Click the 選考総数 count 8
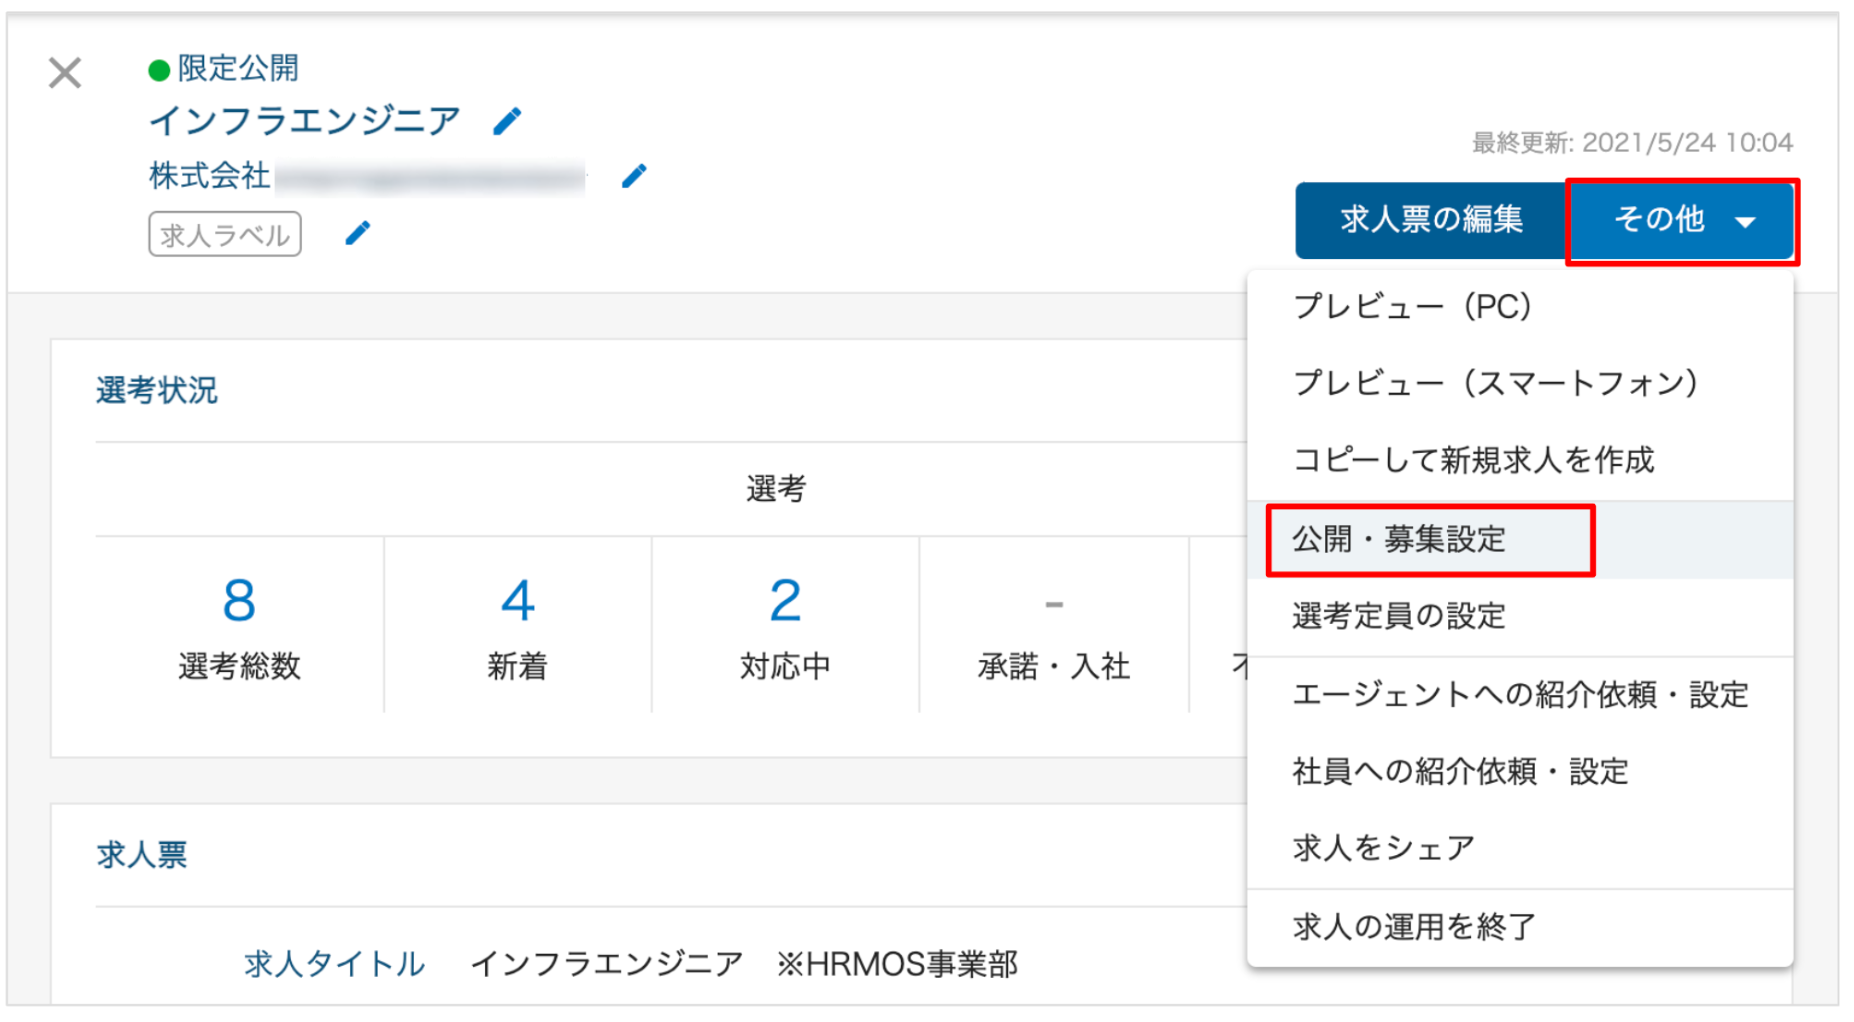This screenshot has height=1022, width=1854. (x=239, y=600)
